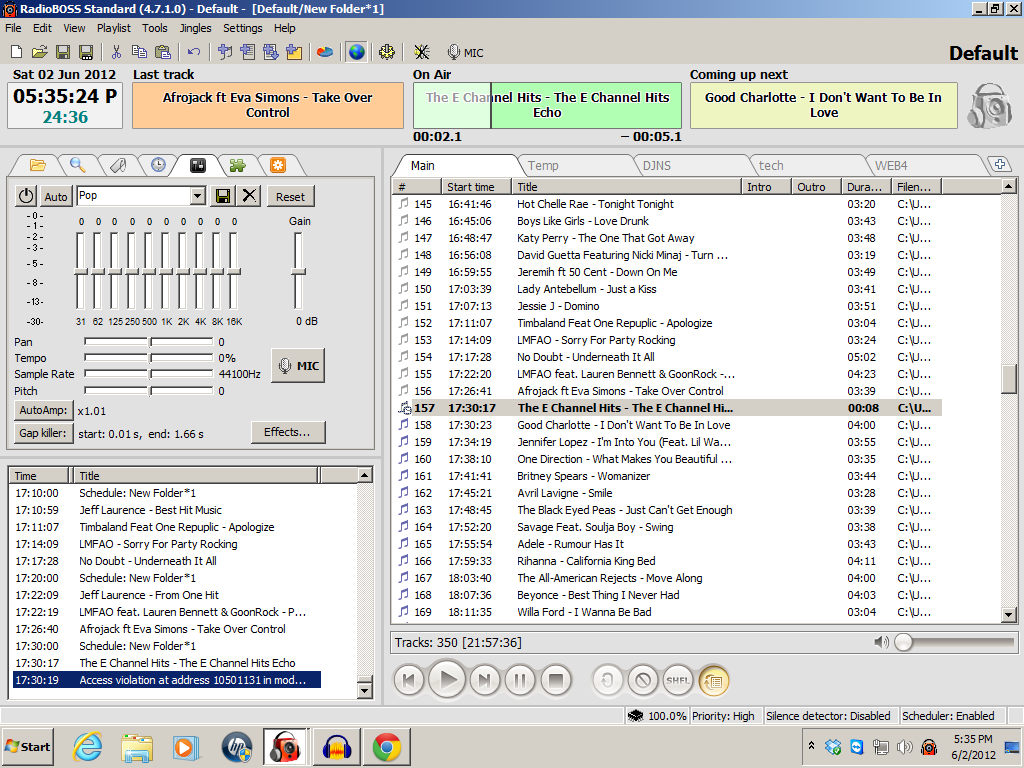Viewport: 1024px width, 768px height.
Task: Click the large MIC button in the equalizer panel
Action: click(x=298, y=366)
